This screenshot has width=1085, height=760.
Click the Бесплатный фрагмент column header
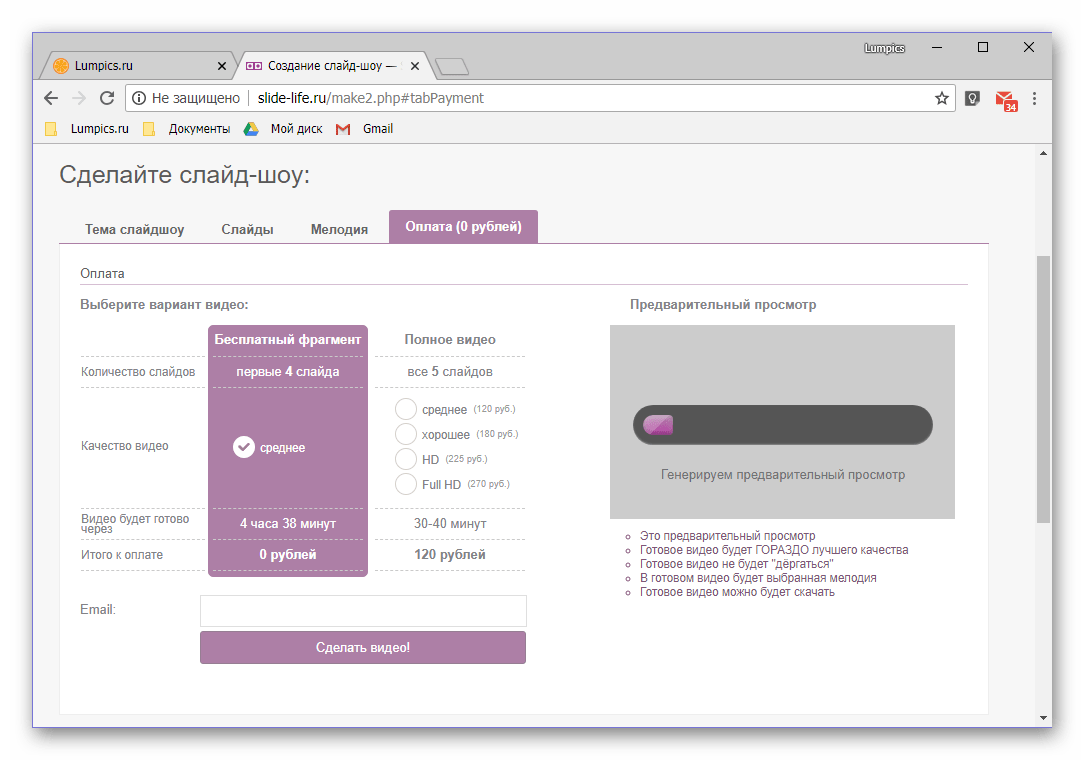coord(288,340)
